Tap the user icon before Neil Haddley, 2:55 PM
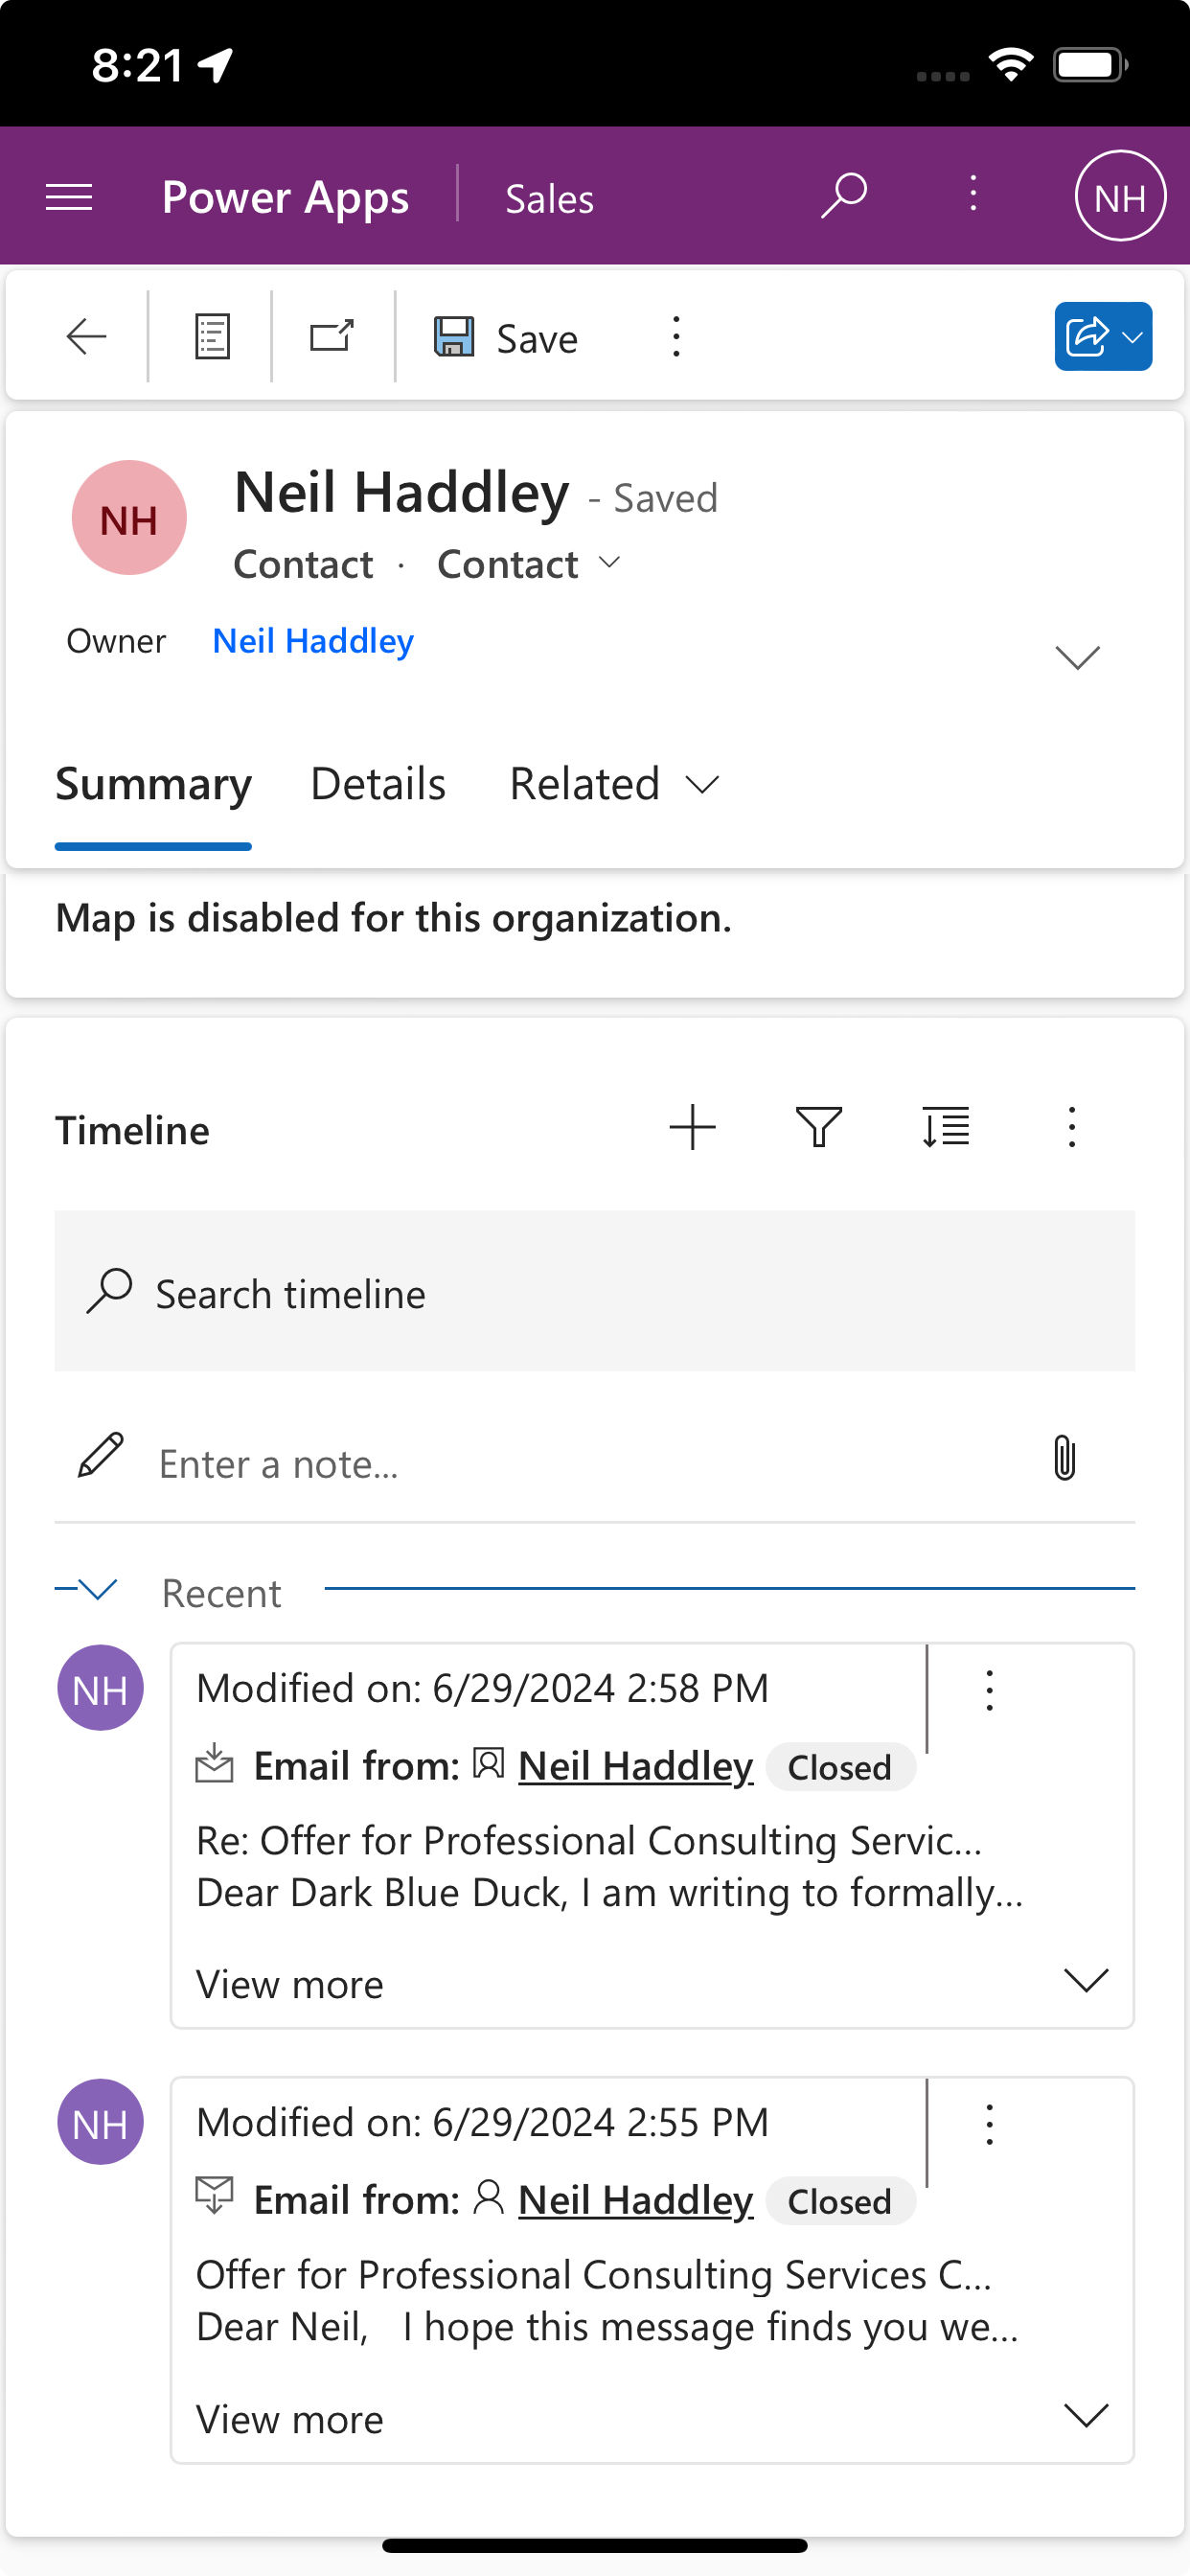Viewport: 1190px width, 2576px height. tap(488, 2197)
